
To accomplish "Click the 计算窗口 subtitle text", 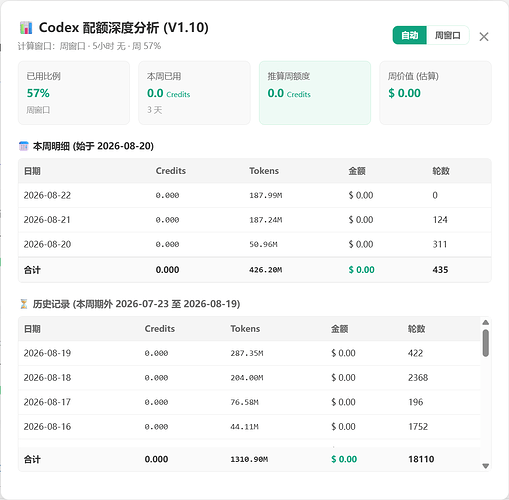I will pyautogui.click(x=89, y=46).
